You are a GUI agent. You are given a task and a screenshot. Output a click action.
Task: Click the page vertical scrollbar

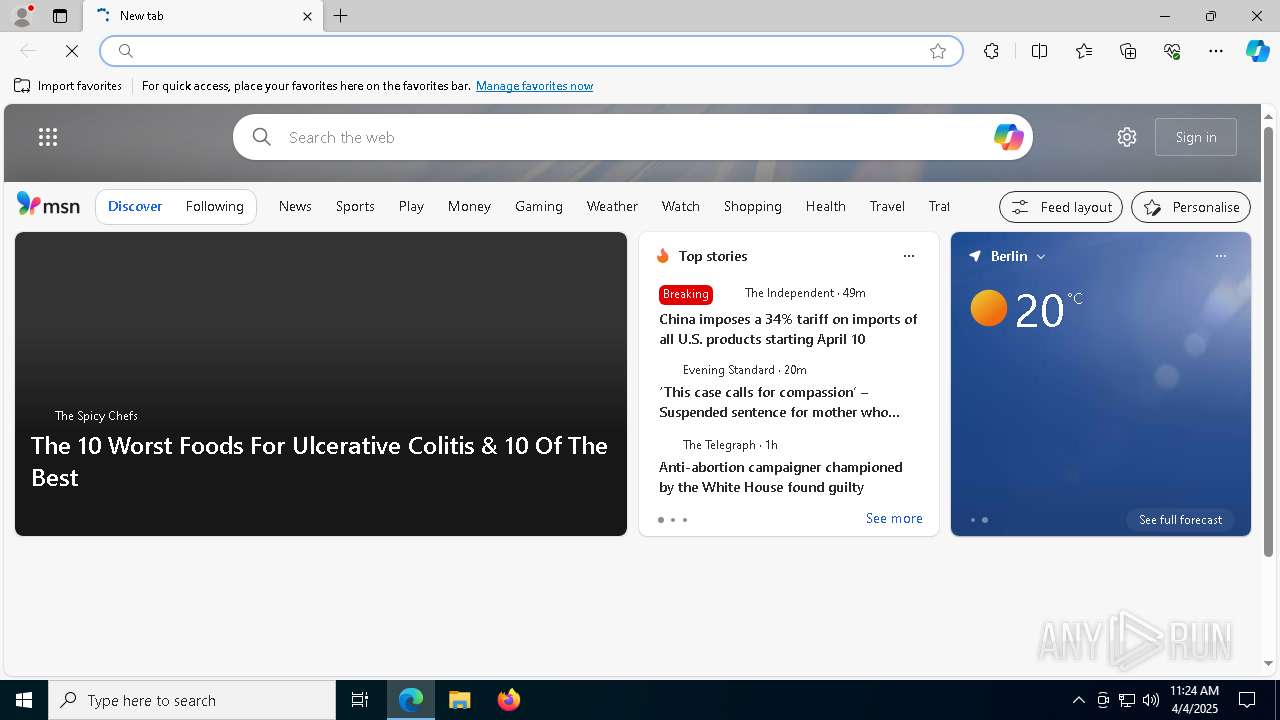[1268, 340]
